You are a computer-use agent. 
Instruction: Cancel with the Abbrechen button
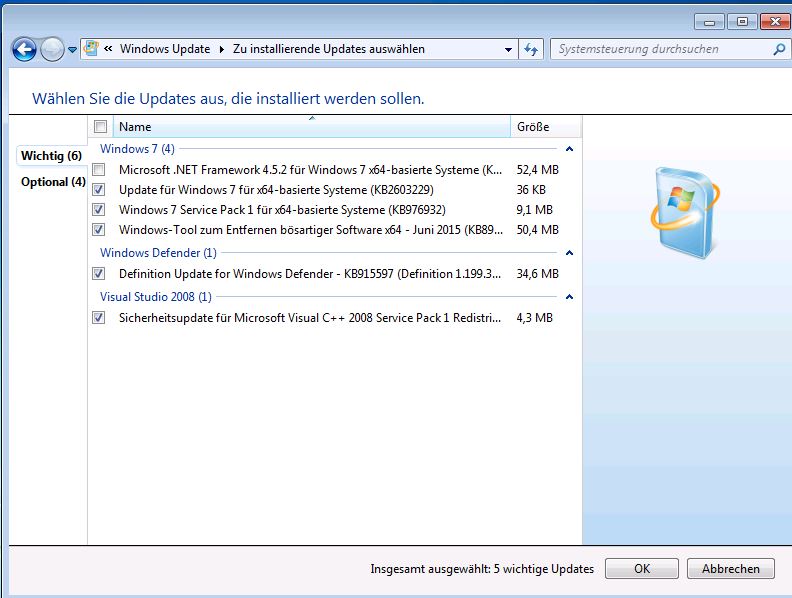pyautogui.click(x=730, y=569)
